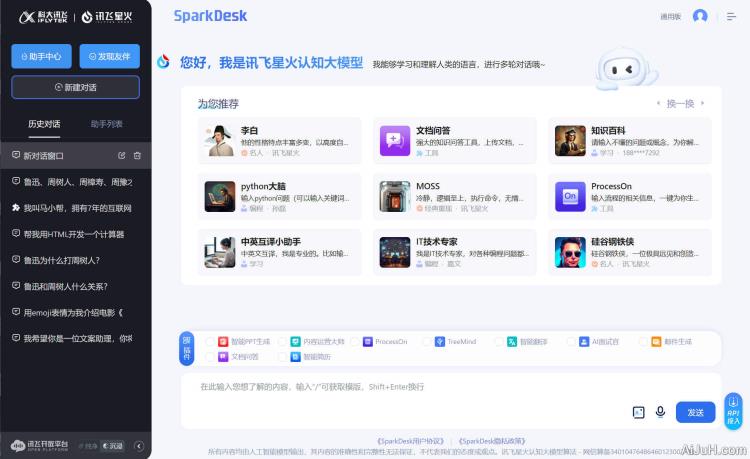The width and height of the screenshot is (750, 459).
Task: Rename 新对话窗口 using the edit icon
Action: pos(122,156)
